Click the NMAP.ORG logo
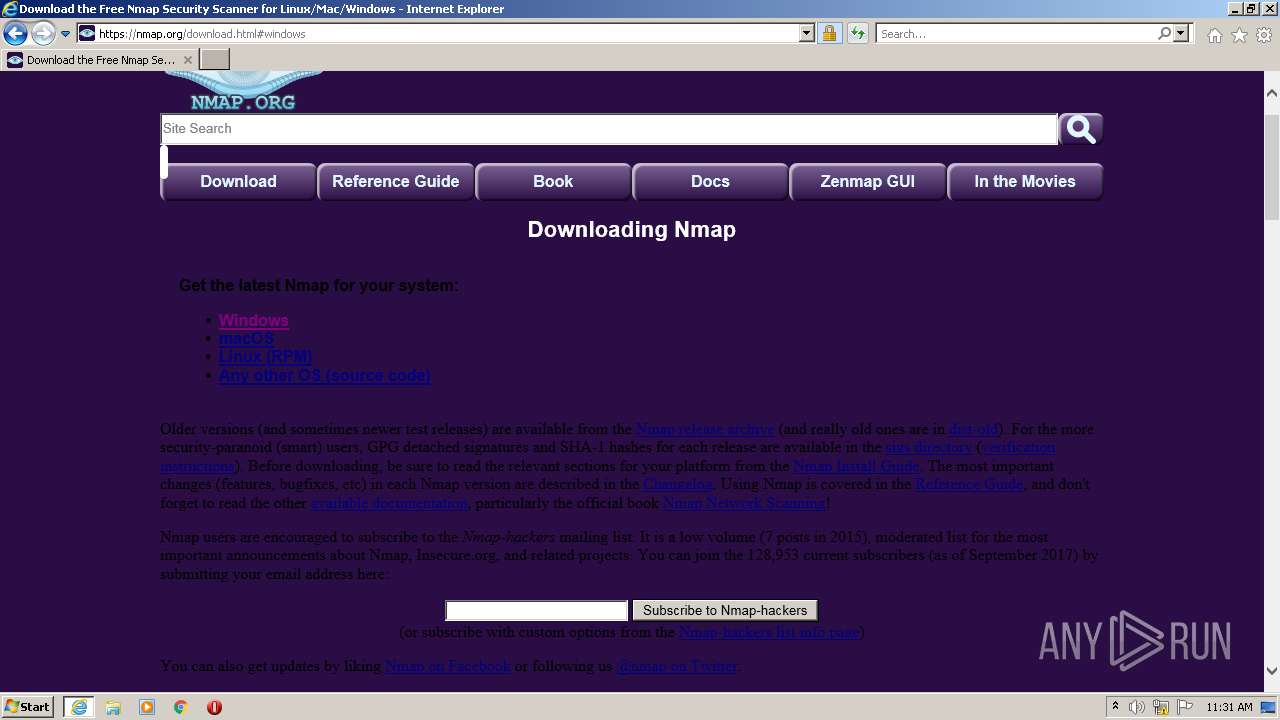This screenshot has width=1280, height=720. tap(243, 91)
